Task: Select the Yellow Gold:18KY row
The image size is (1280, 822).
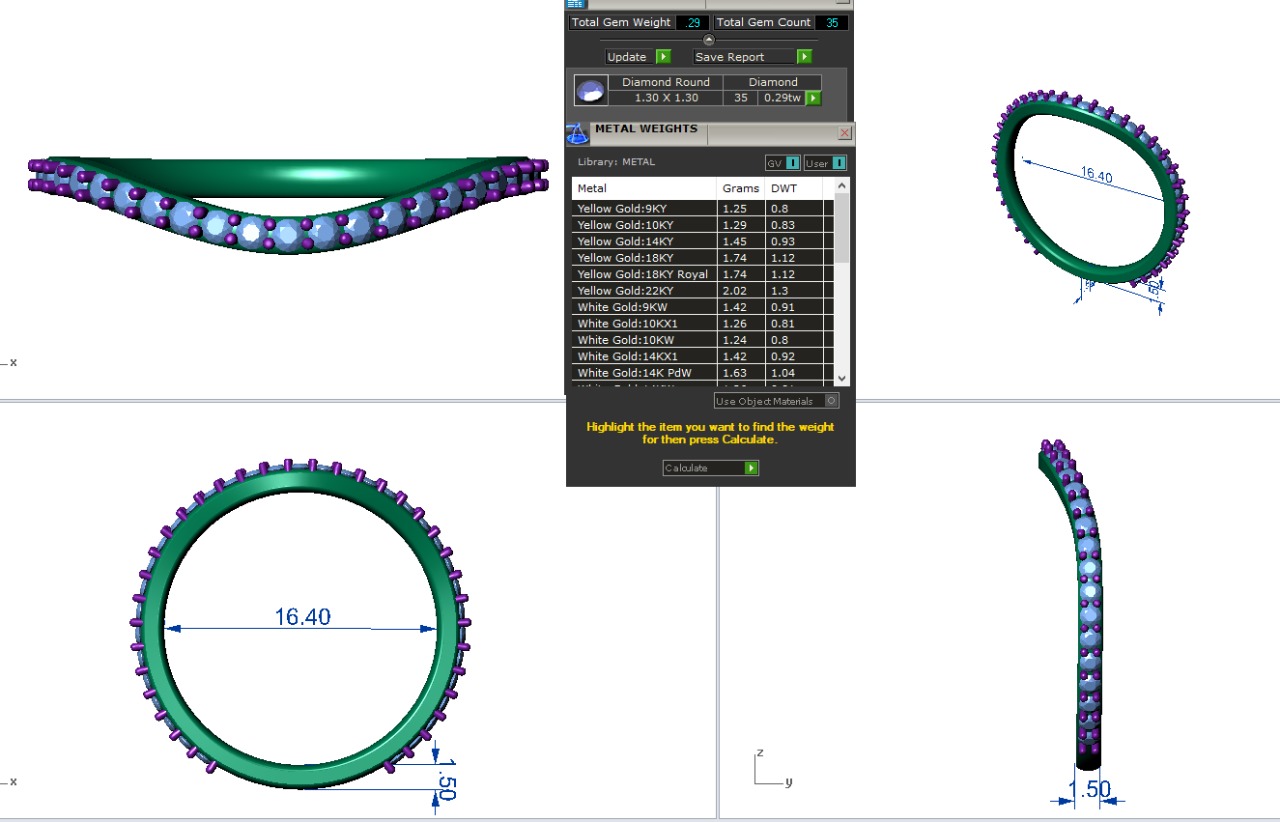Action: pos(644,258)
